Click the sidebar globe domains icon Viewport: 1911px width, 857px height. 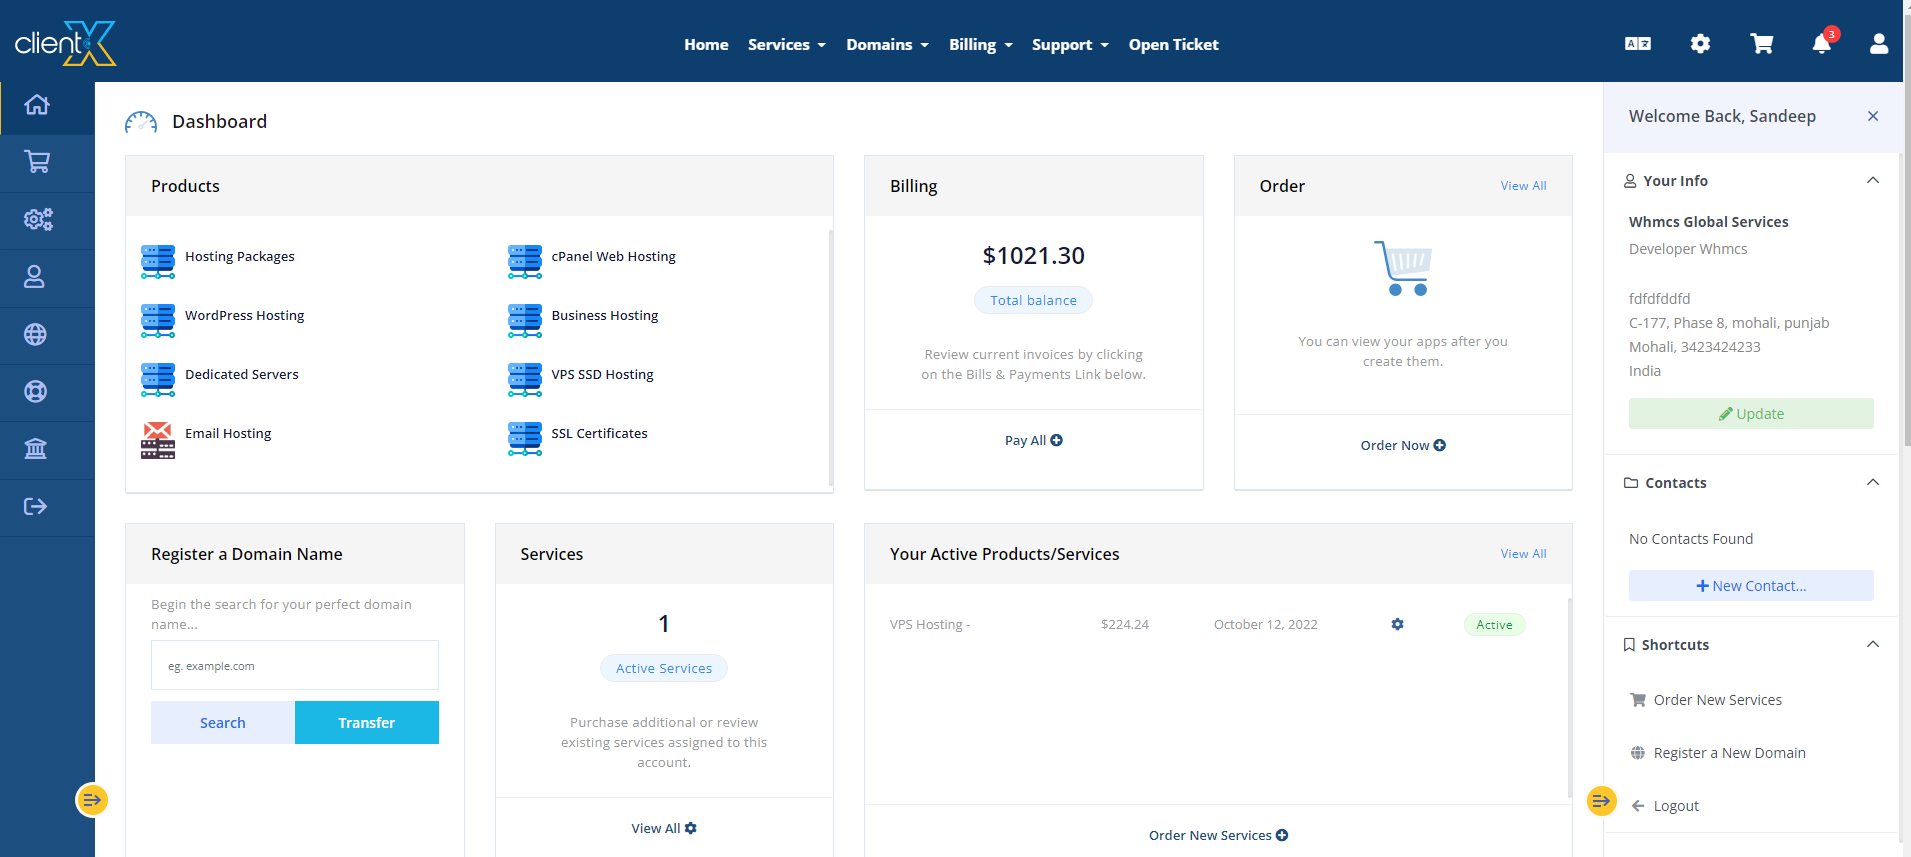click(36, 335)
